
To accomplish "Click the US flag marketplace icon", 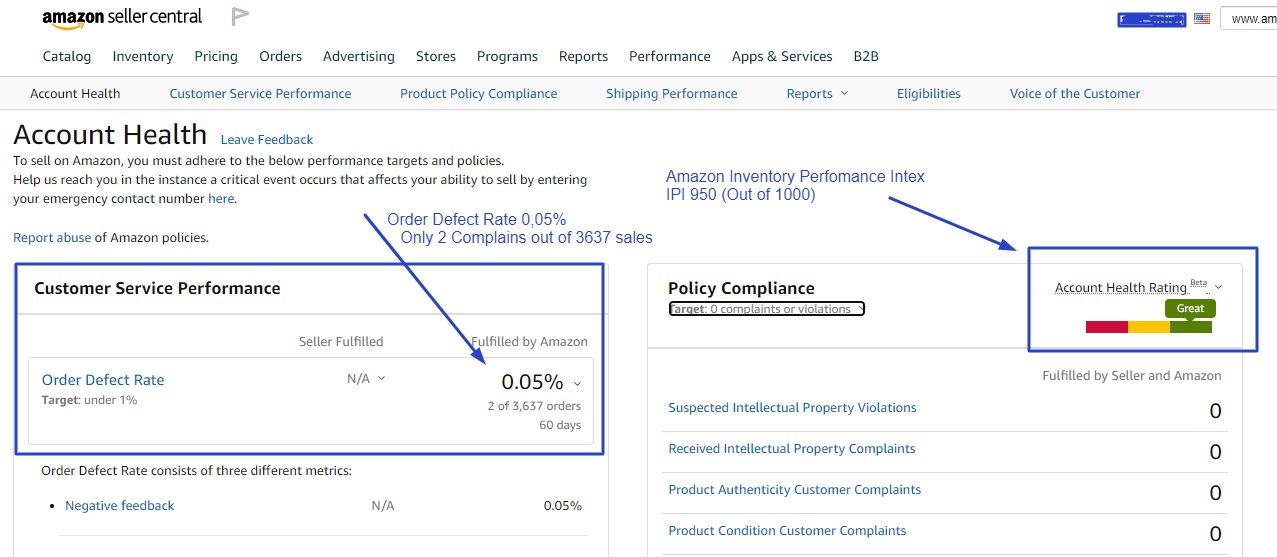I will point(1201,18).
